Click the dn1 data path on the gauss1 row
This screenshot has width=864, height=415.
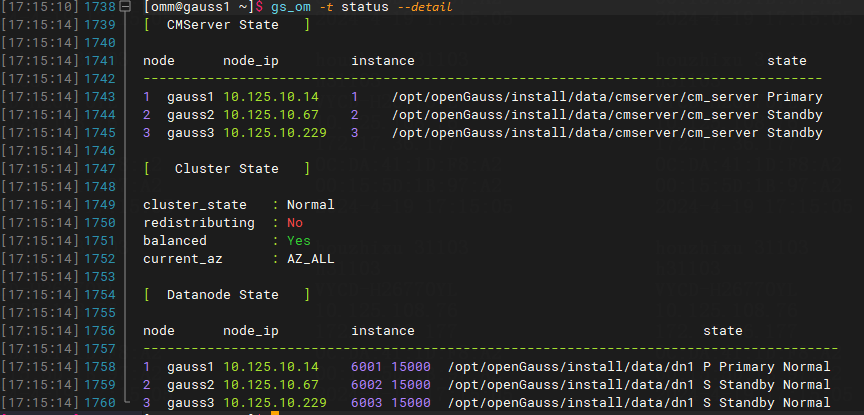(x=571, y=367)
